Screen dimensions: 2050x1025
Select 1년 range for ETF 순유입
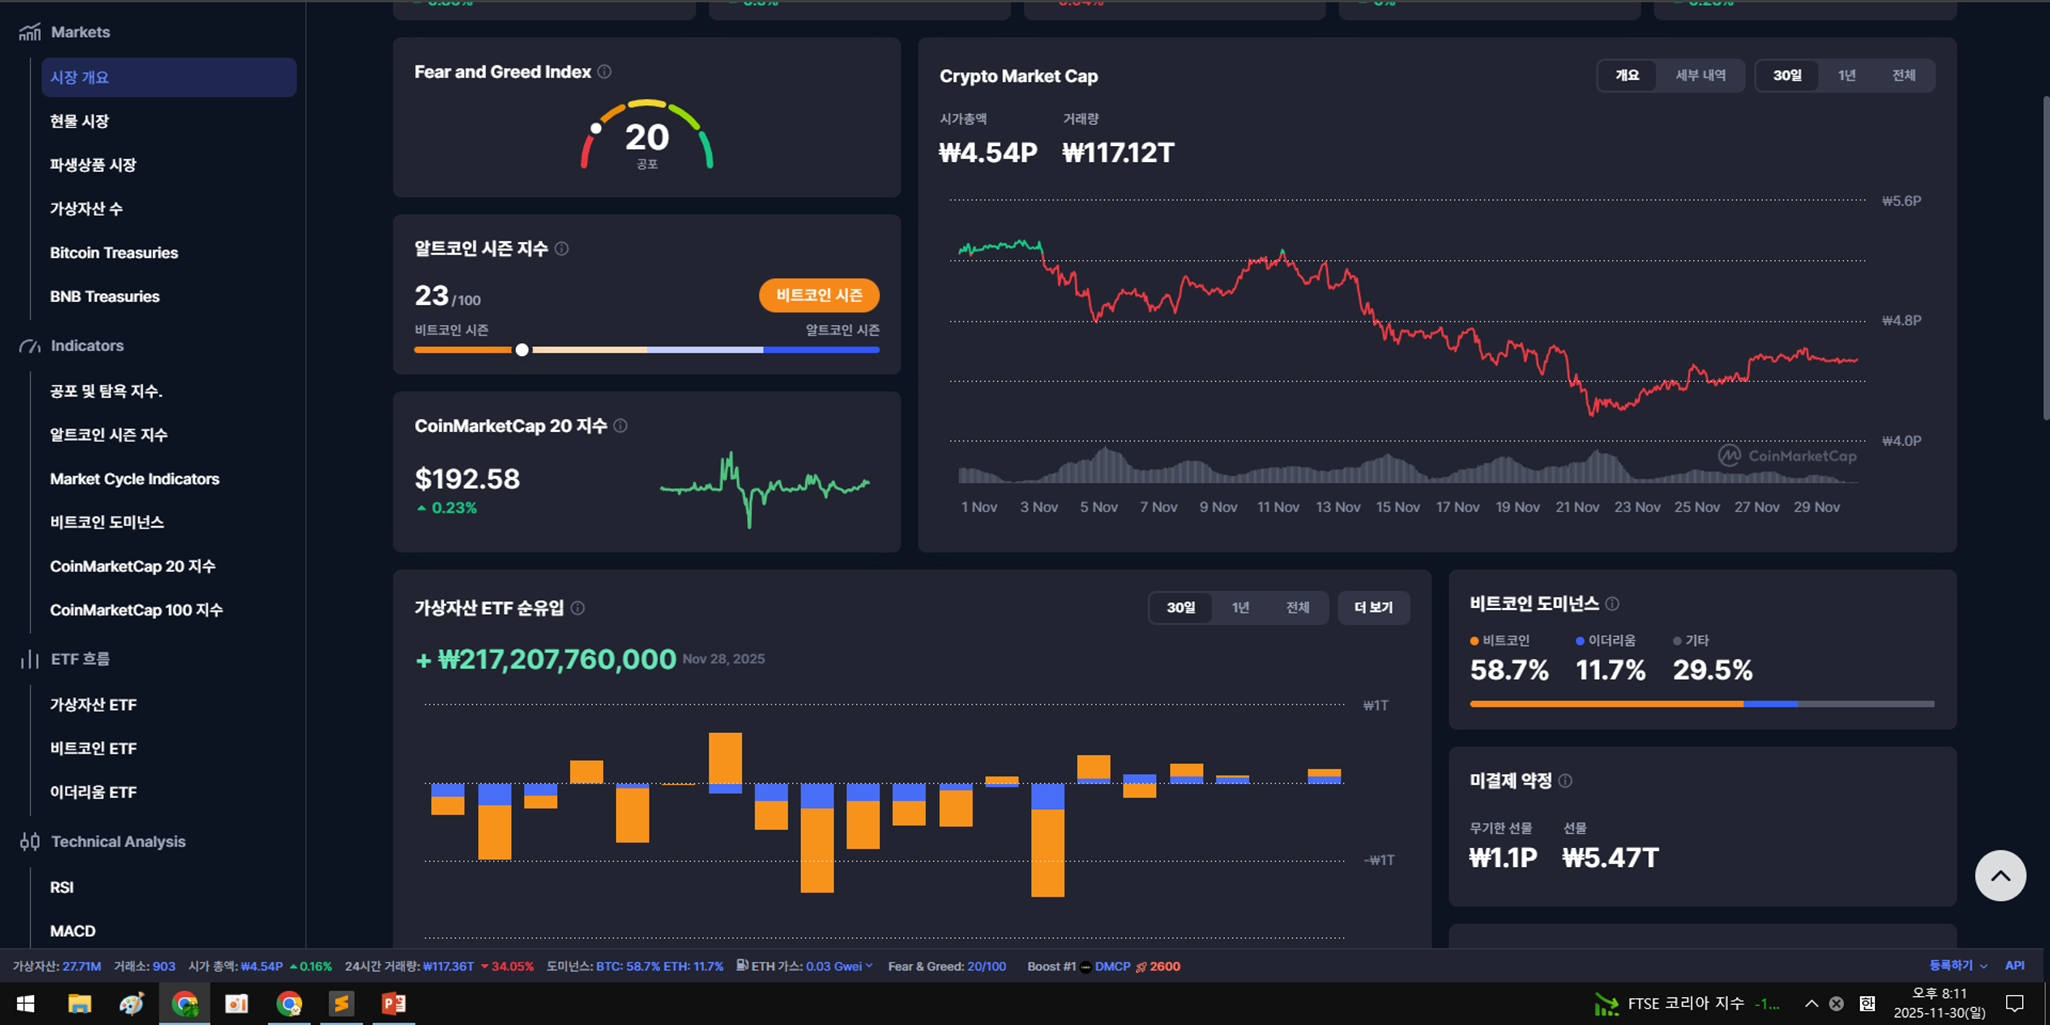pyautogui.click(x=1240, y=608)
